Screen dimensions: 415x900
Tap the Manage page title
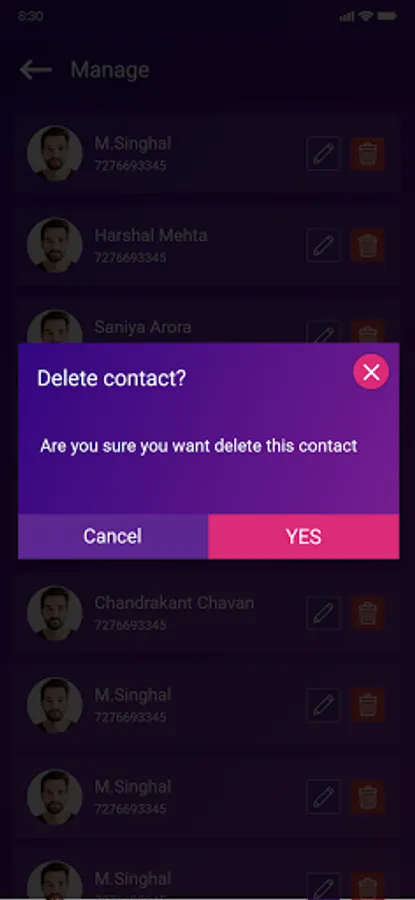(110, 69)
